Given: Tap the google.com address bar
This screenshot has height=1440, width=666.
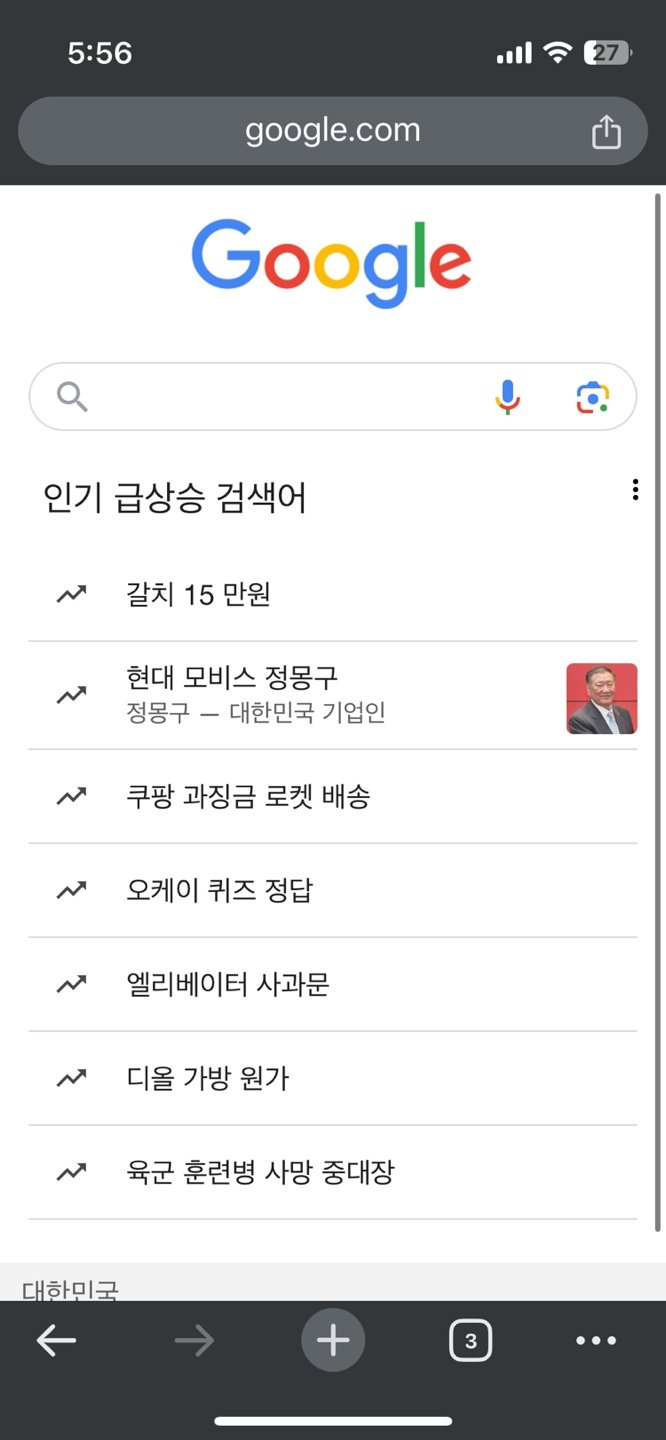Looking at the screenshot, I should [332, 131].
